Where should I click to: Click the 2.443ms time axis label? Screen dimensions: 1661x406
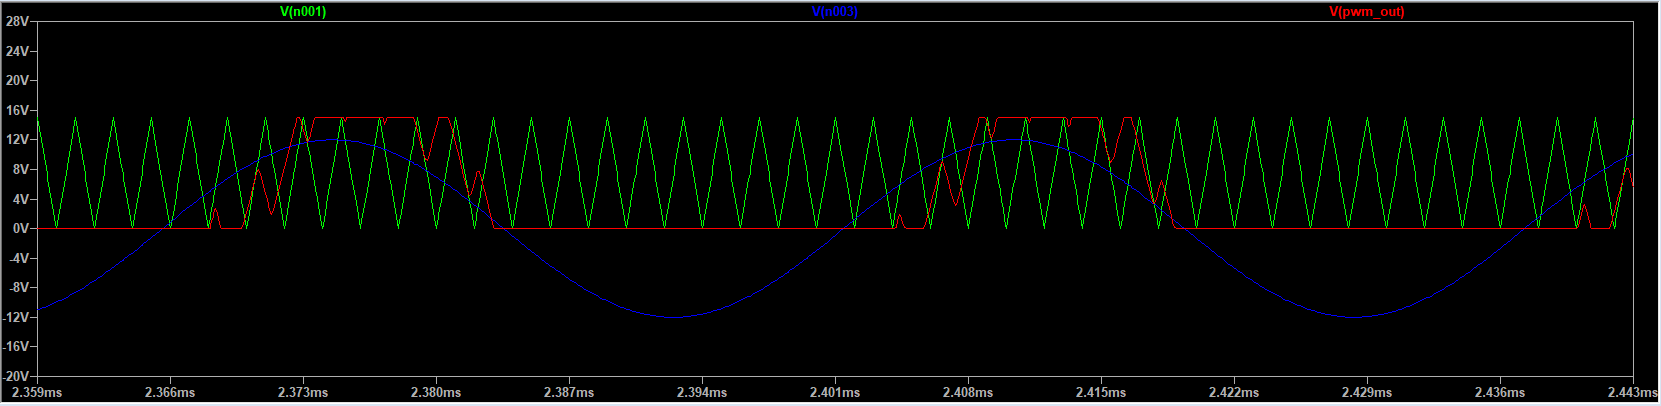click(x=1632, y=393)
